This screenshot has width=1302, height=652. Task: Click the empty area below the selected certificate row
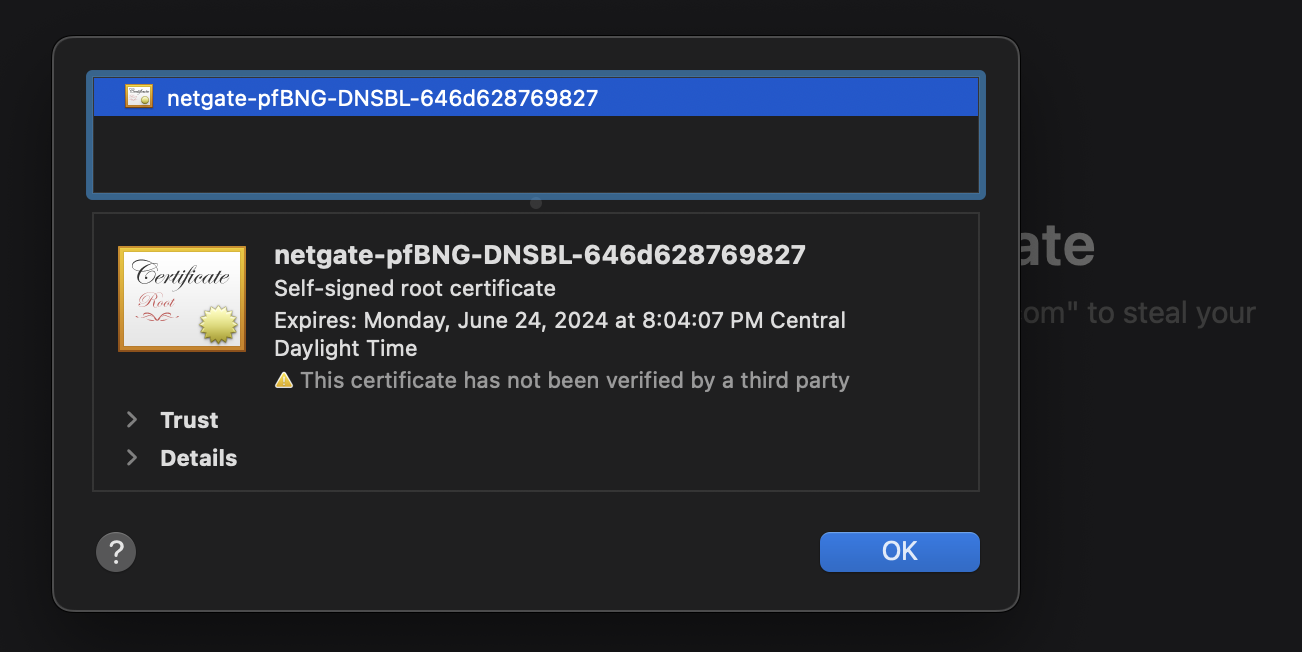coord(535,153)
